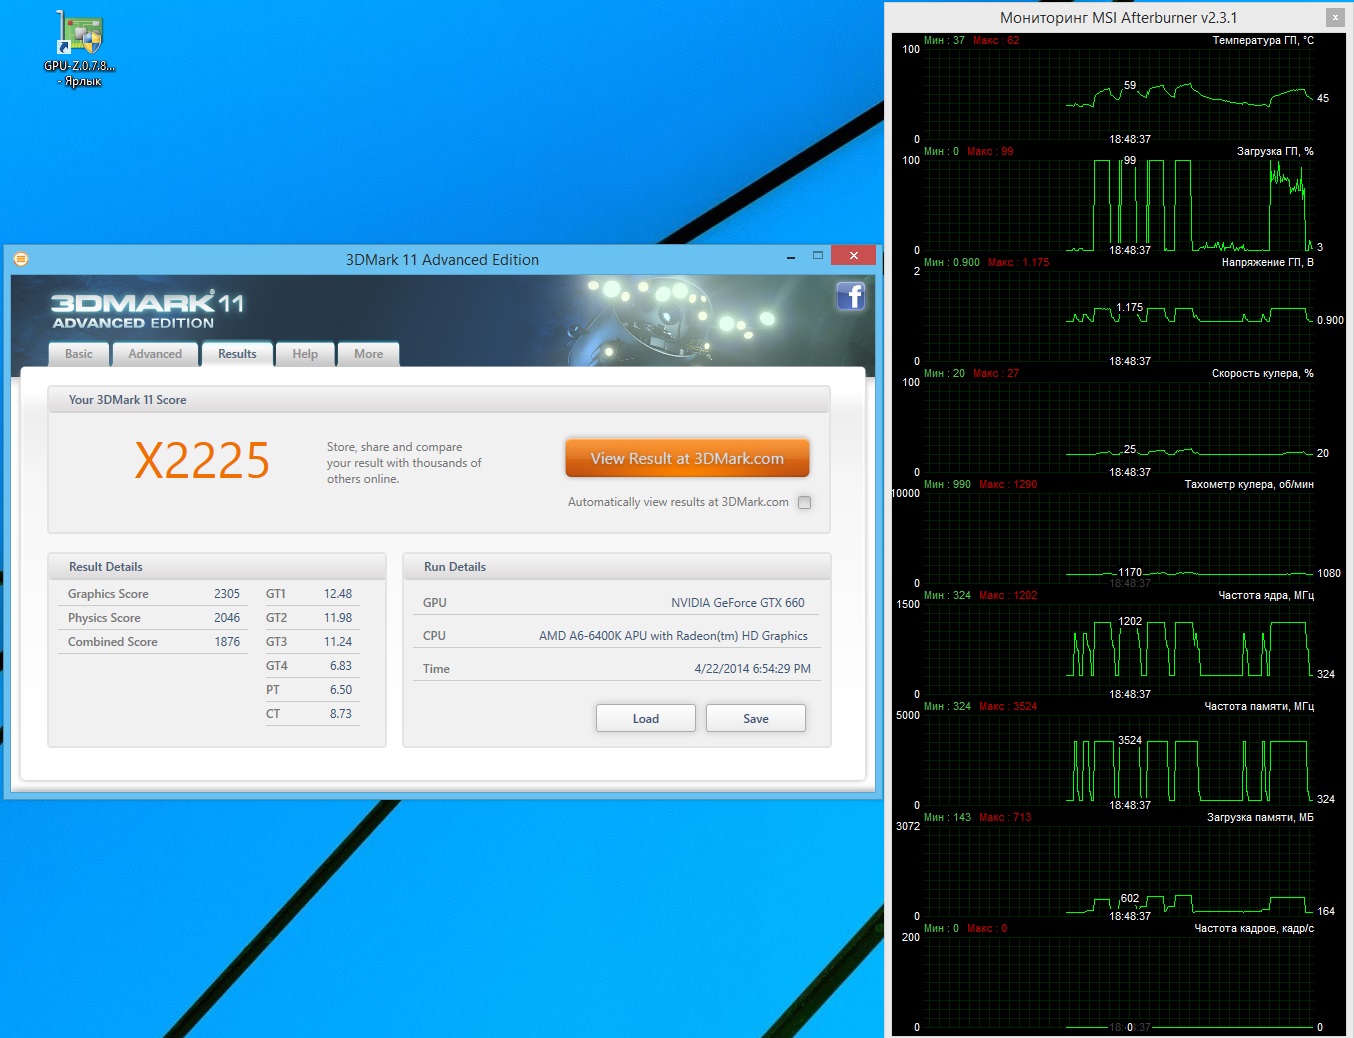Click the Load button

[646, 718]
